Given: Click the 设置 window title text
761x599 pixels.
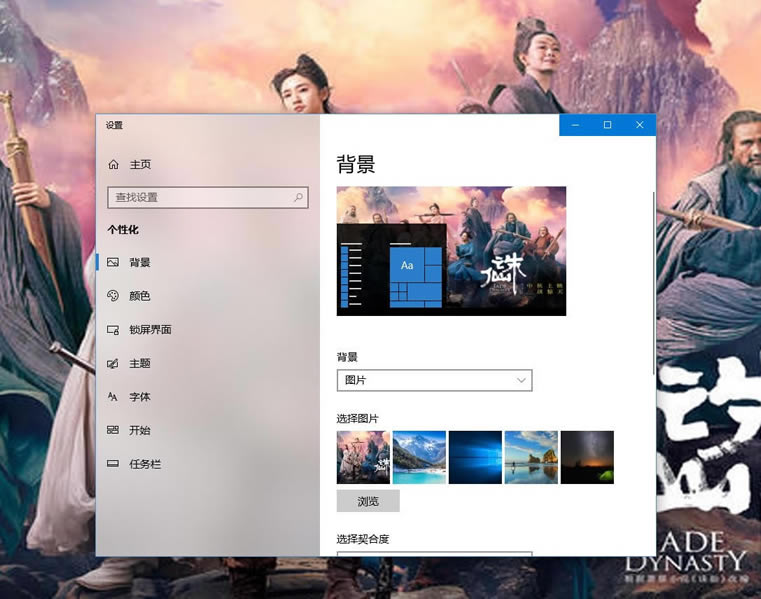Looking at the screenshot, I should pyautogui.click(x=115, y=125).
